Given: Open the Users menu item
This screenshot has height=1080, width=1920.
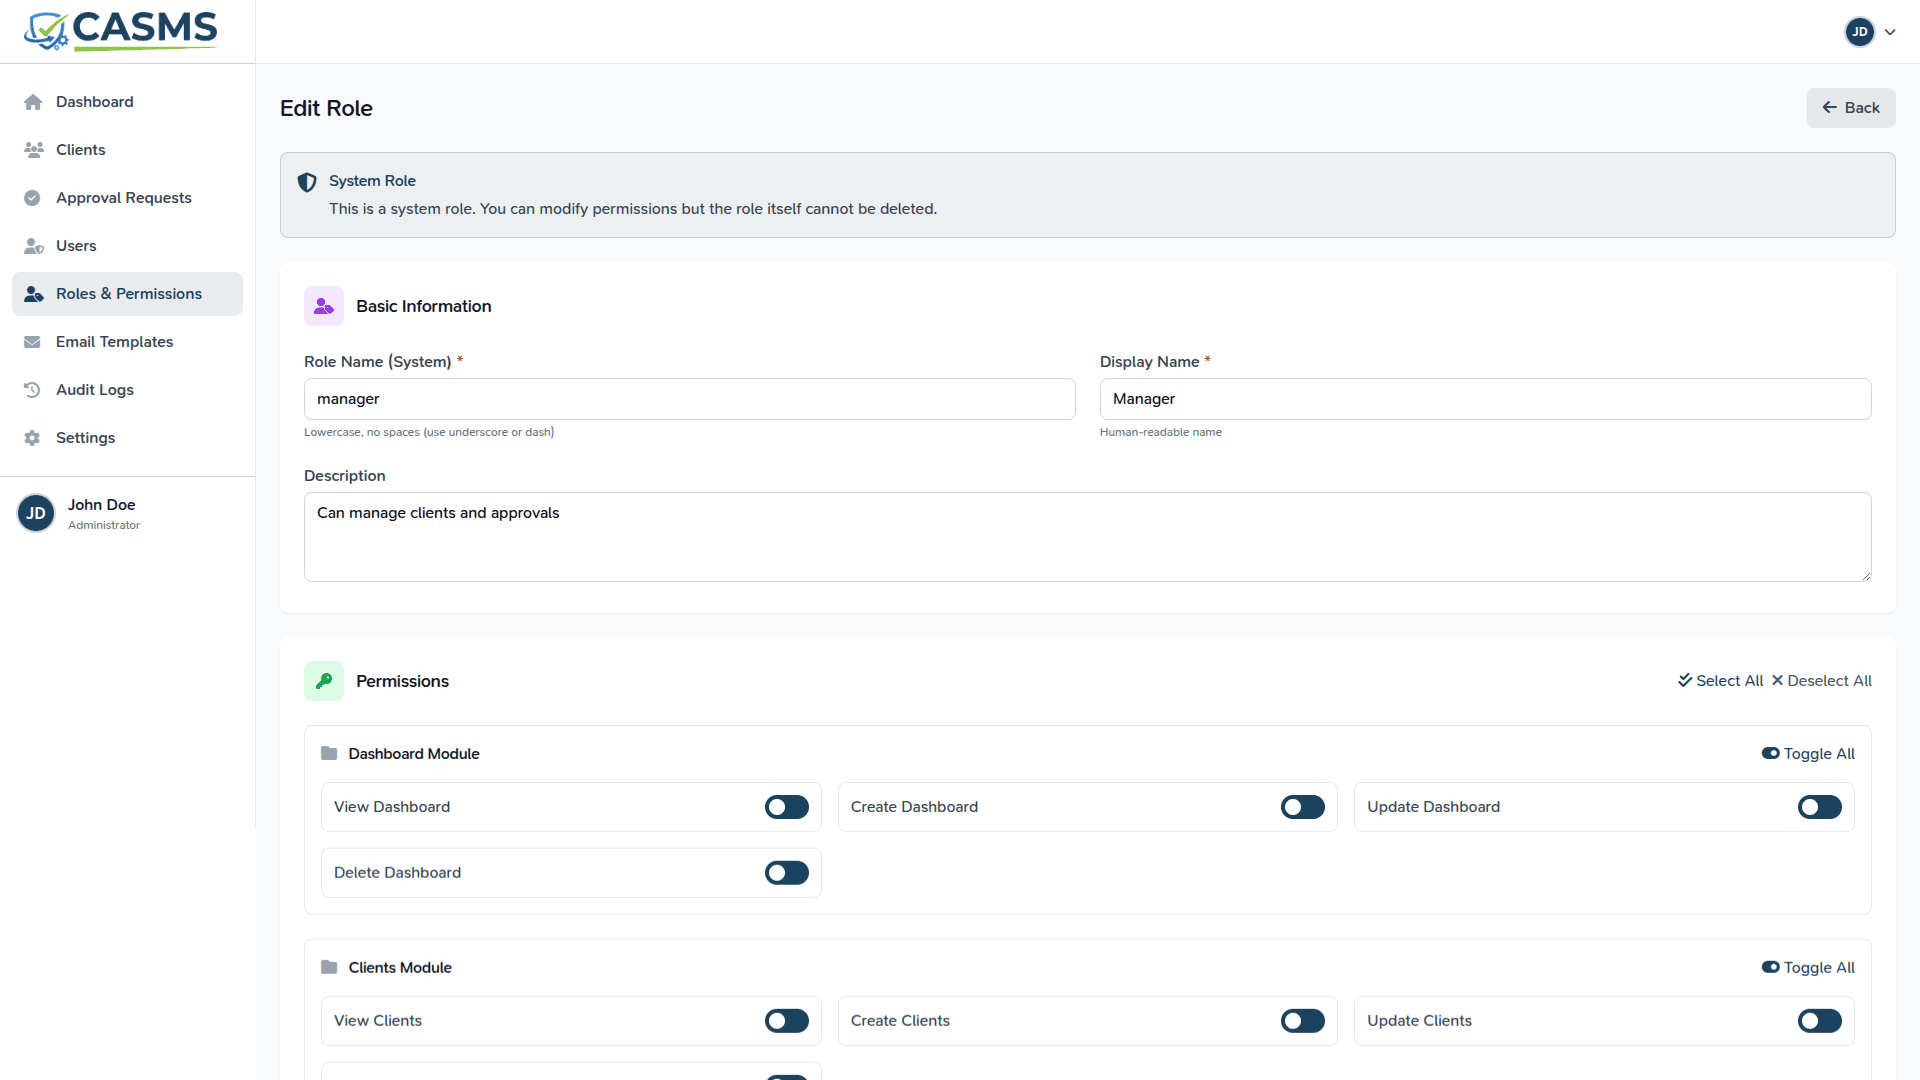Looking at the screenshot, I should pos(76,246).
